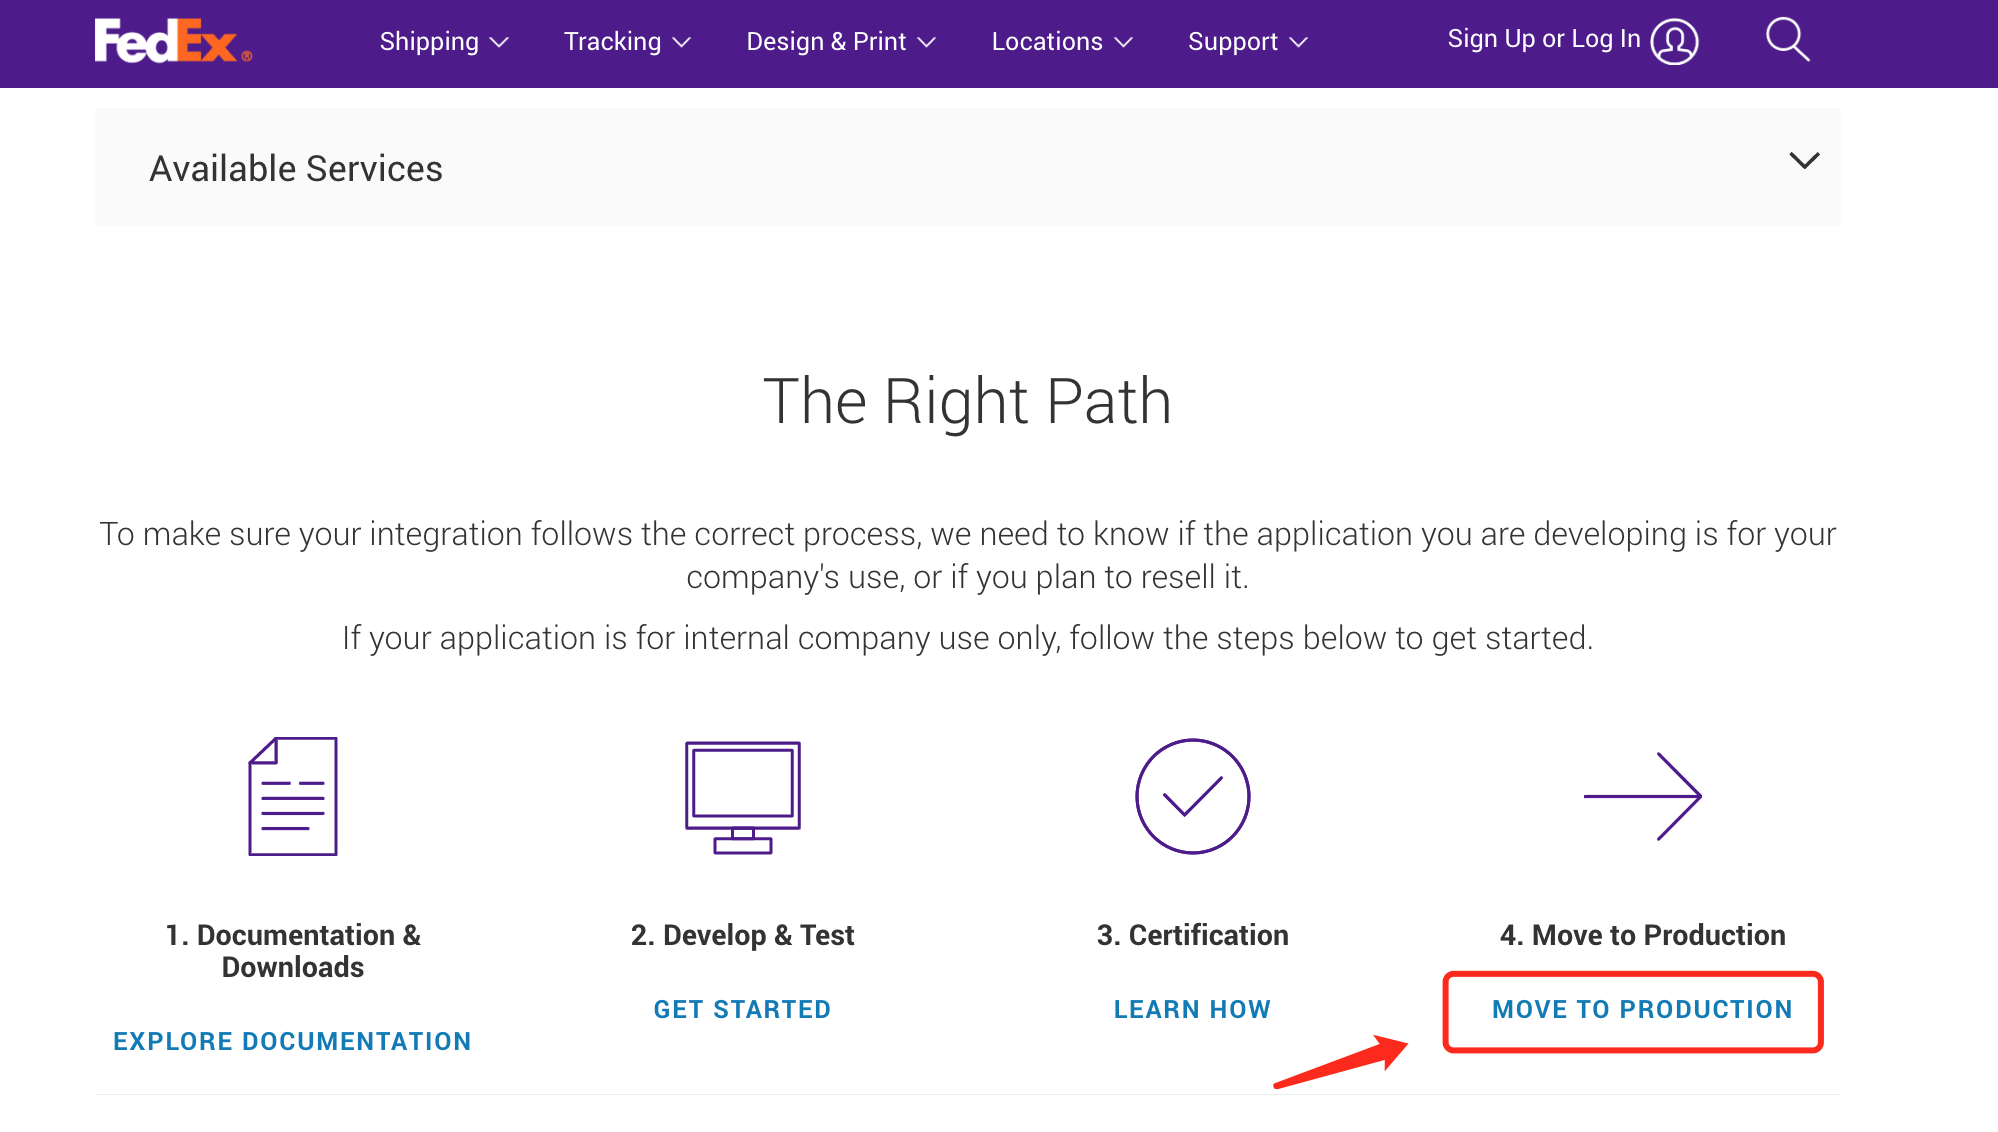Open the Tracking dropdown menu
1998x1132 pixels.
tap(627, 42)
